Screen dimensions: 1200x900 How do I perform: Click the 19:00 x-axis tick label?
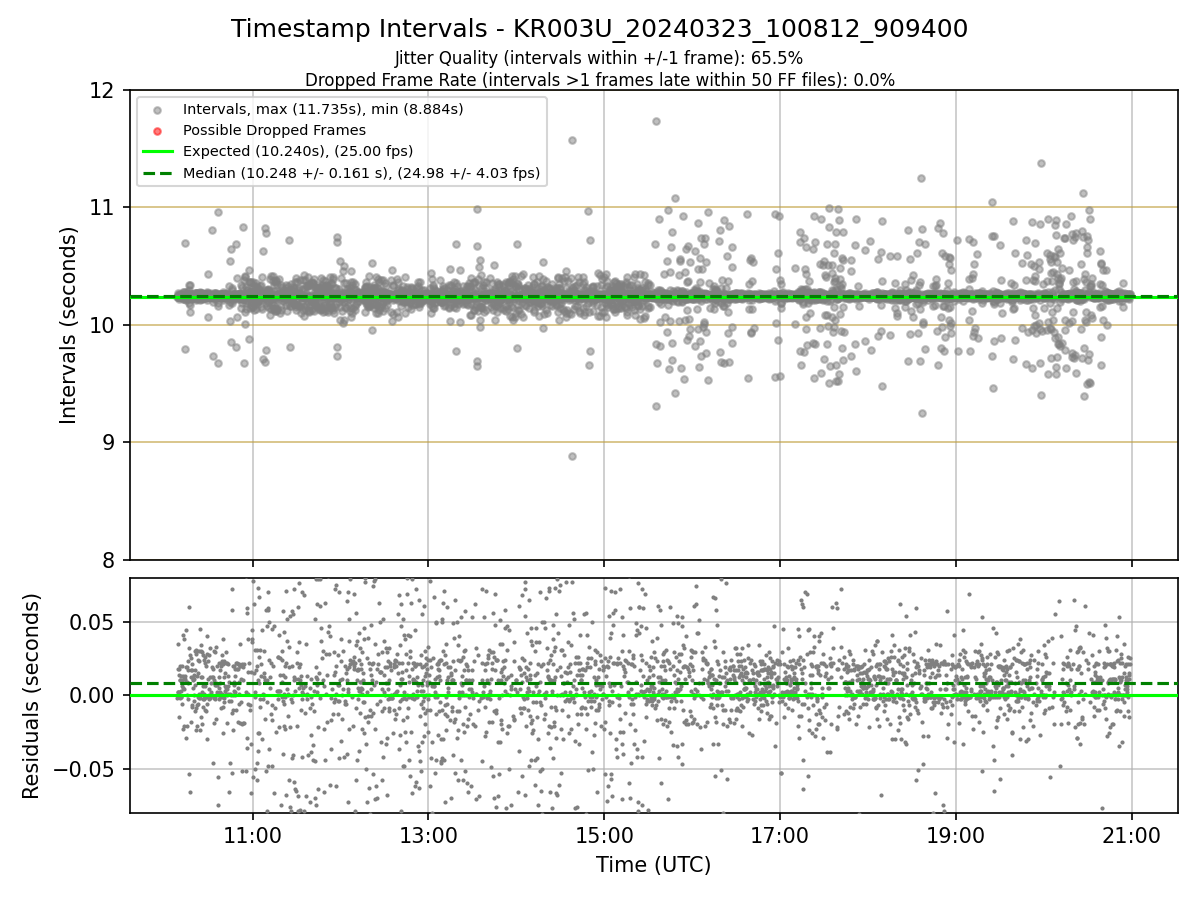(x=956, y=836)
